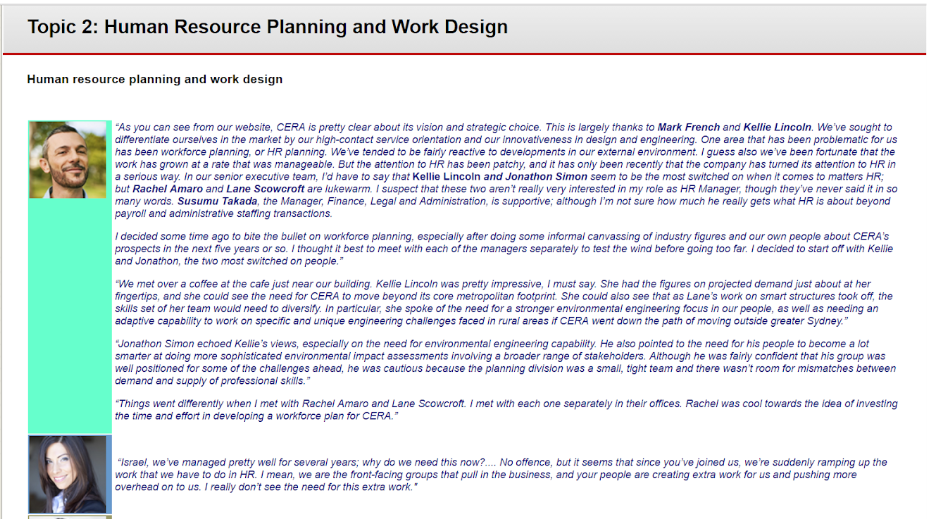
Task: Click the "Topic 2: Human Resource Planning" page title
Action: tap(267, 27)
